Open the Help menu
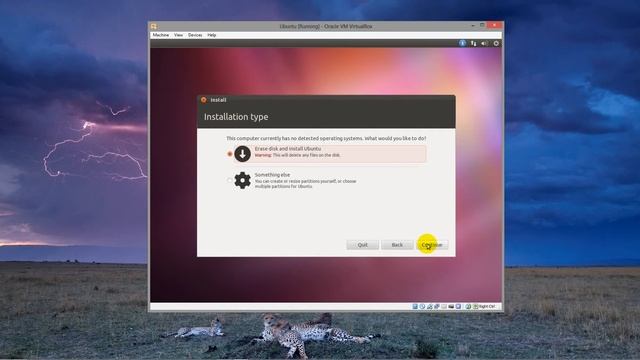This screenshot has height=360, width=640. pos(211,35)
